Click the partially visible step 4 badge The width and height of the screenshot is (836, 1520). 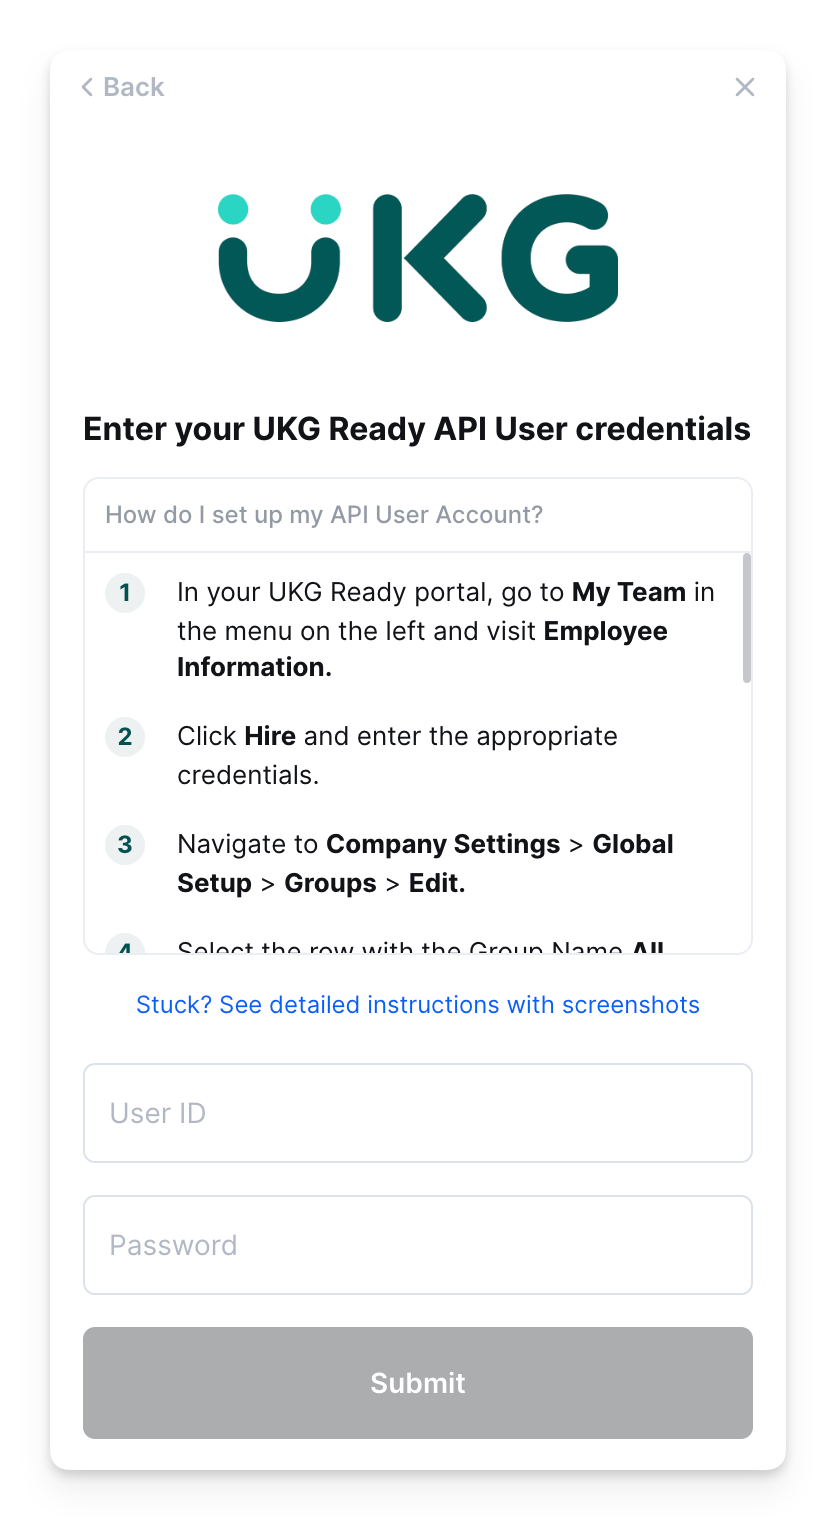coord(125,944)
